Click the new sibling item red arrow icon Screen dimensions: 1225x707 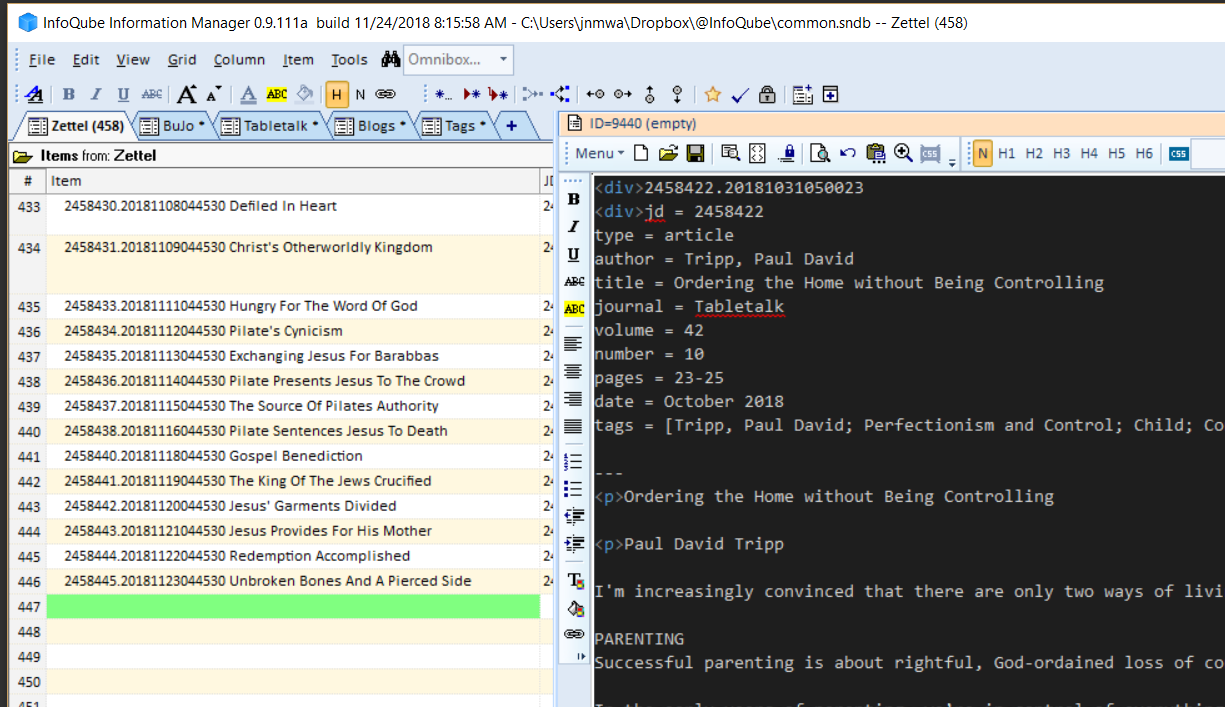click(471, 94)
